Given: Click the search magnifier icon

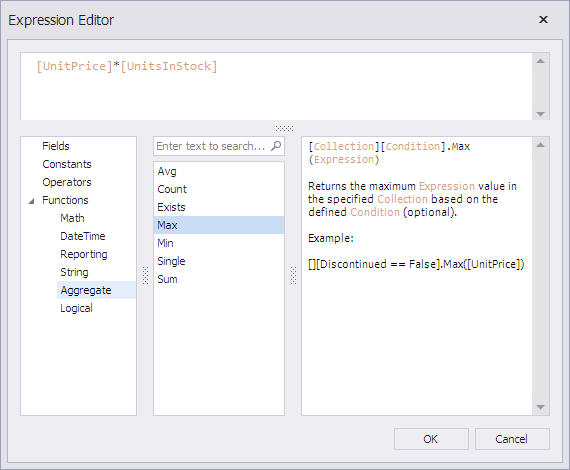Looking at the screenshot, I should point(276,146).
